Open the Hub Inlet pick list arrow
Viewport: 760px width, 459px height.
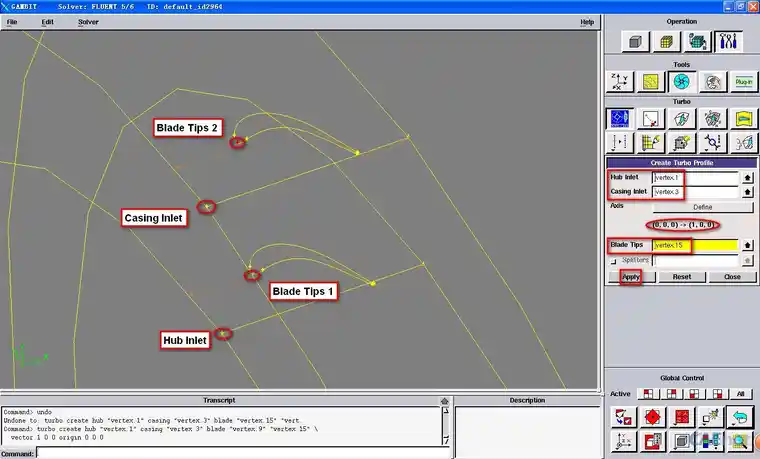[747, 177]
